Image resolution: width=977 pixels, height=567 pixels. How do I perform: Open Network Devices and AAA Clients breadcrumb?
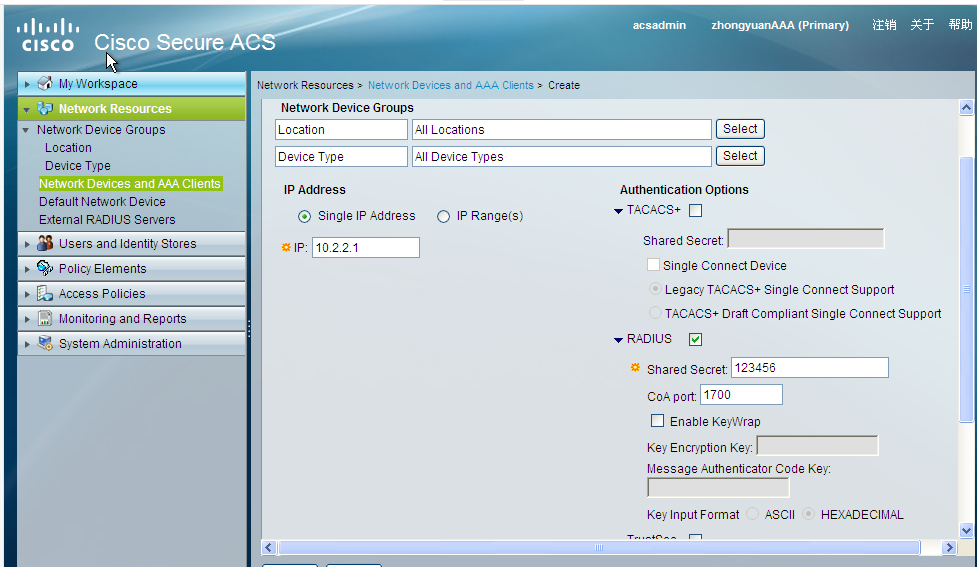450,85
